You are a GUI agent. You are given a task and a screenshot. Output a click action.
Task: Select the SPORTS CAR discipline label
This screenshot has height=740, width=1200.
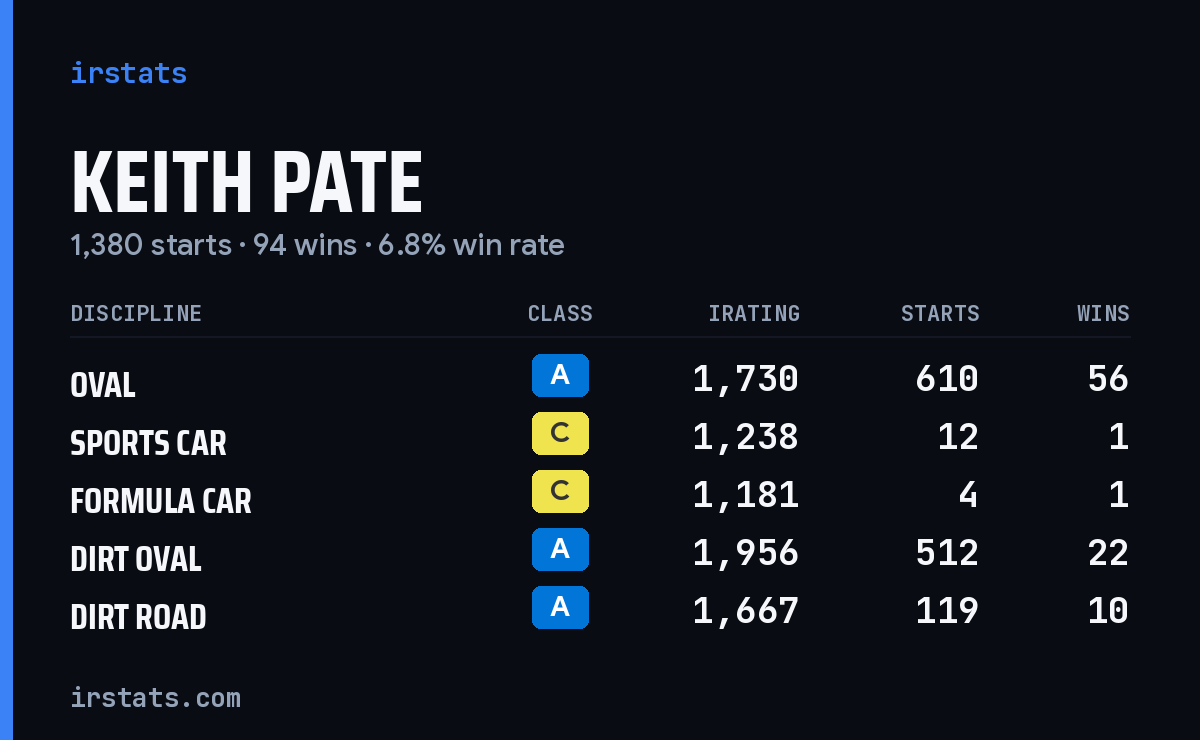tap(149, 443)
